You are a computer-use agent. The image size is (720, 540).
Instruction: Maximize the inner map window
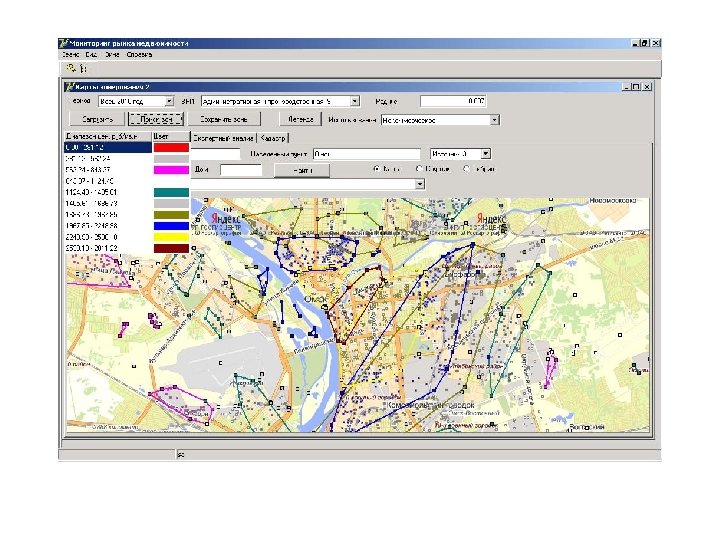coord(636,86)
